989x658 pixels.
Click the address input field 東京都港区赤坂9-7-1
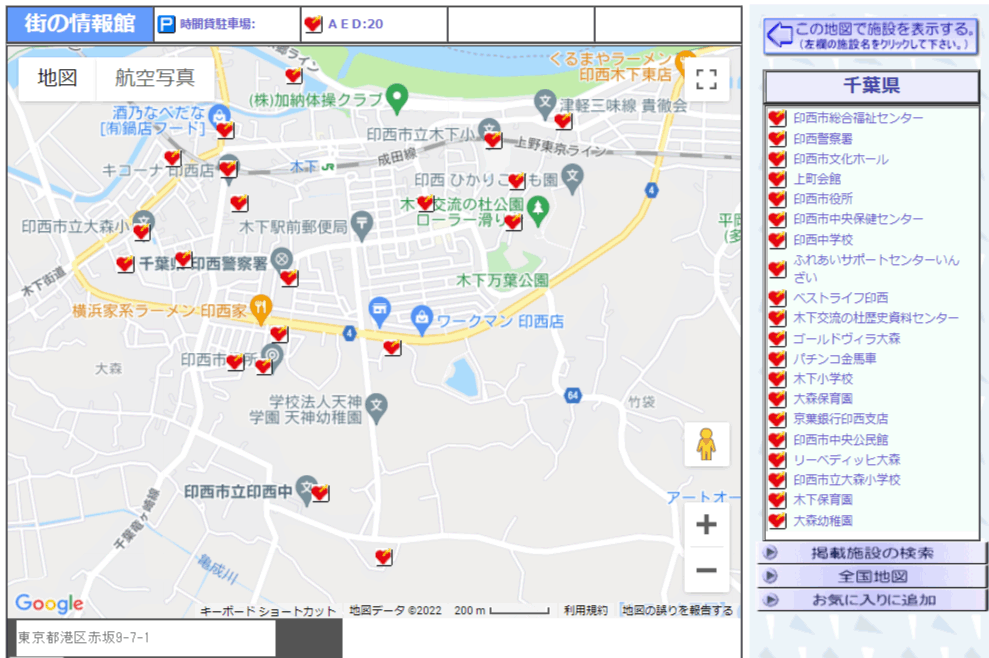(x=146, y=638)
